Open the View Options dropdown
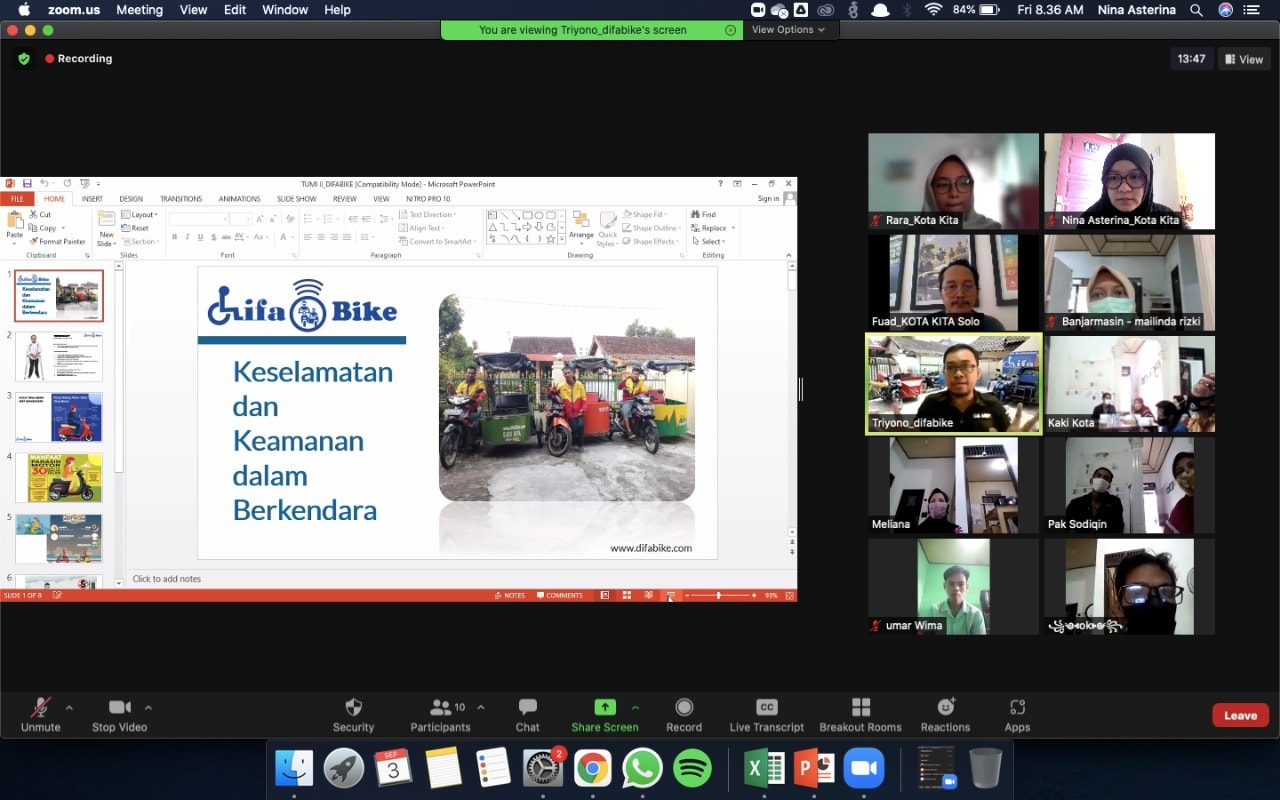This screenshot has height=800, width=1280. pos(788,30)
